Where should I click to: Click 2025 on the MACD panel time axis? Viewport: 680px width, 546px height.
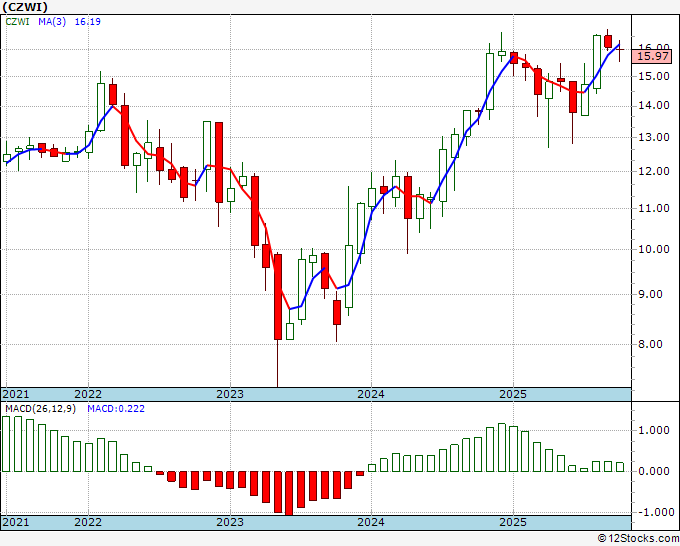513,522
